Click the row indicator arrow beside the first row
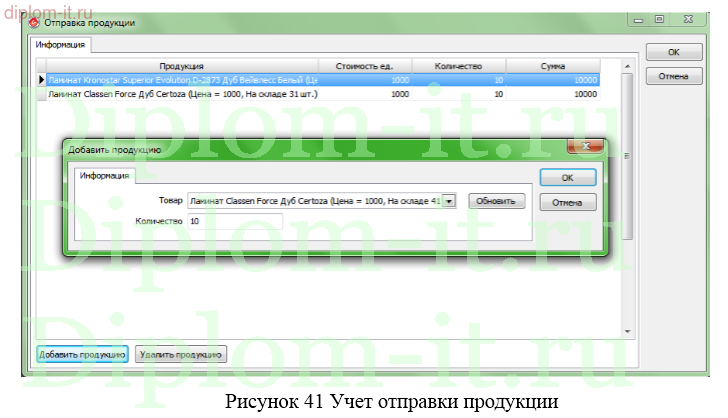Image resolution: width=728 pixels, height=418 pixels. (41, 80)
